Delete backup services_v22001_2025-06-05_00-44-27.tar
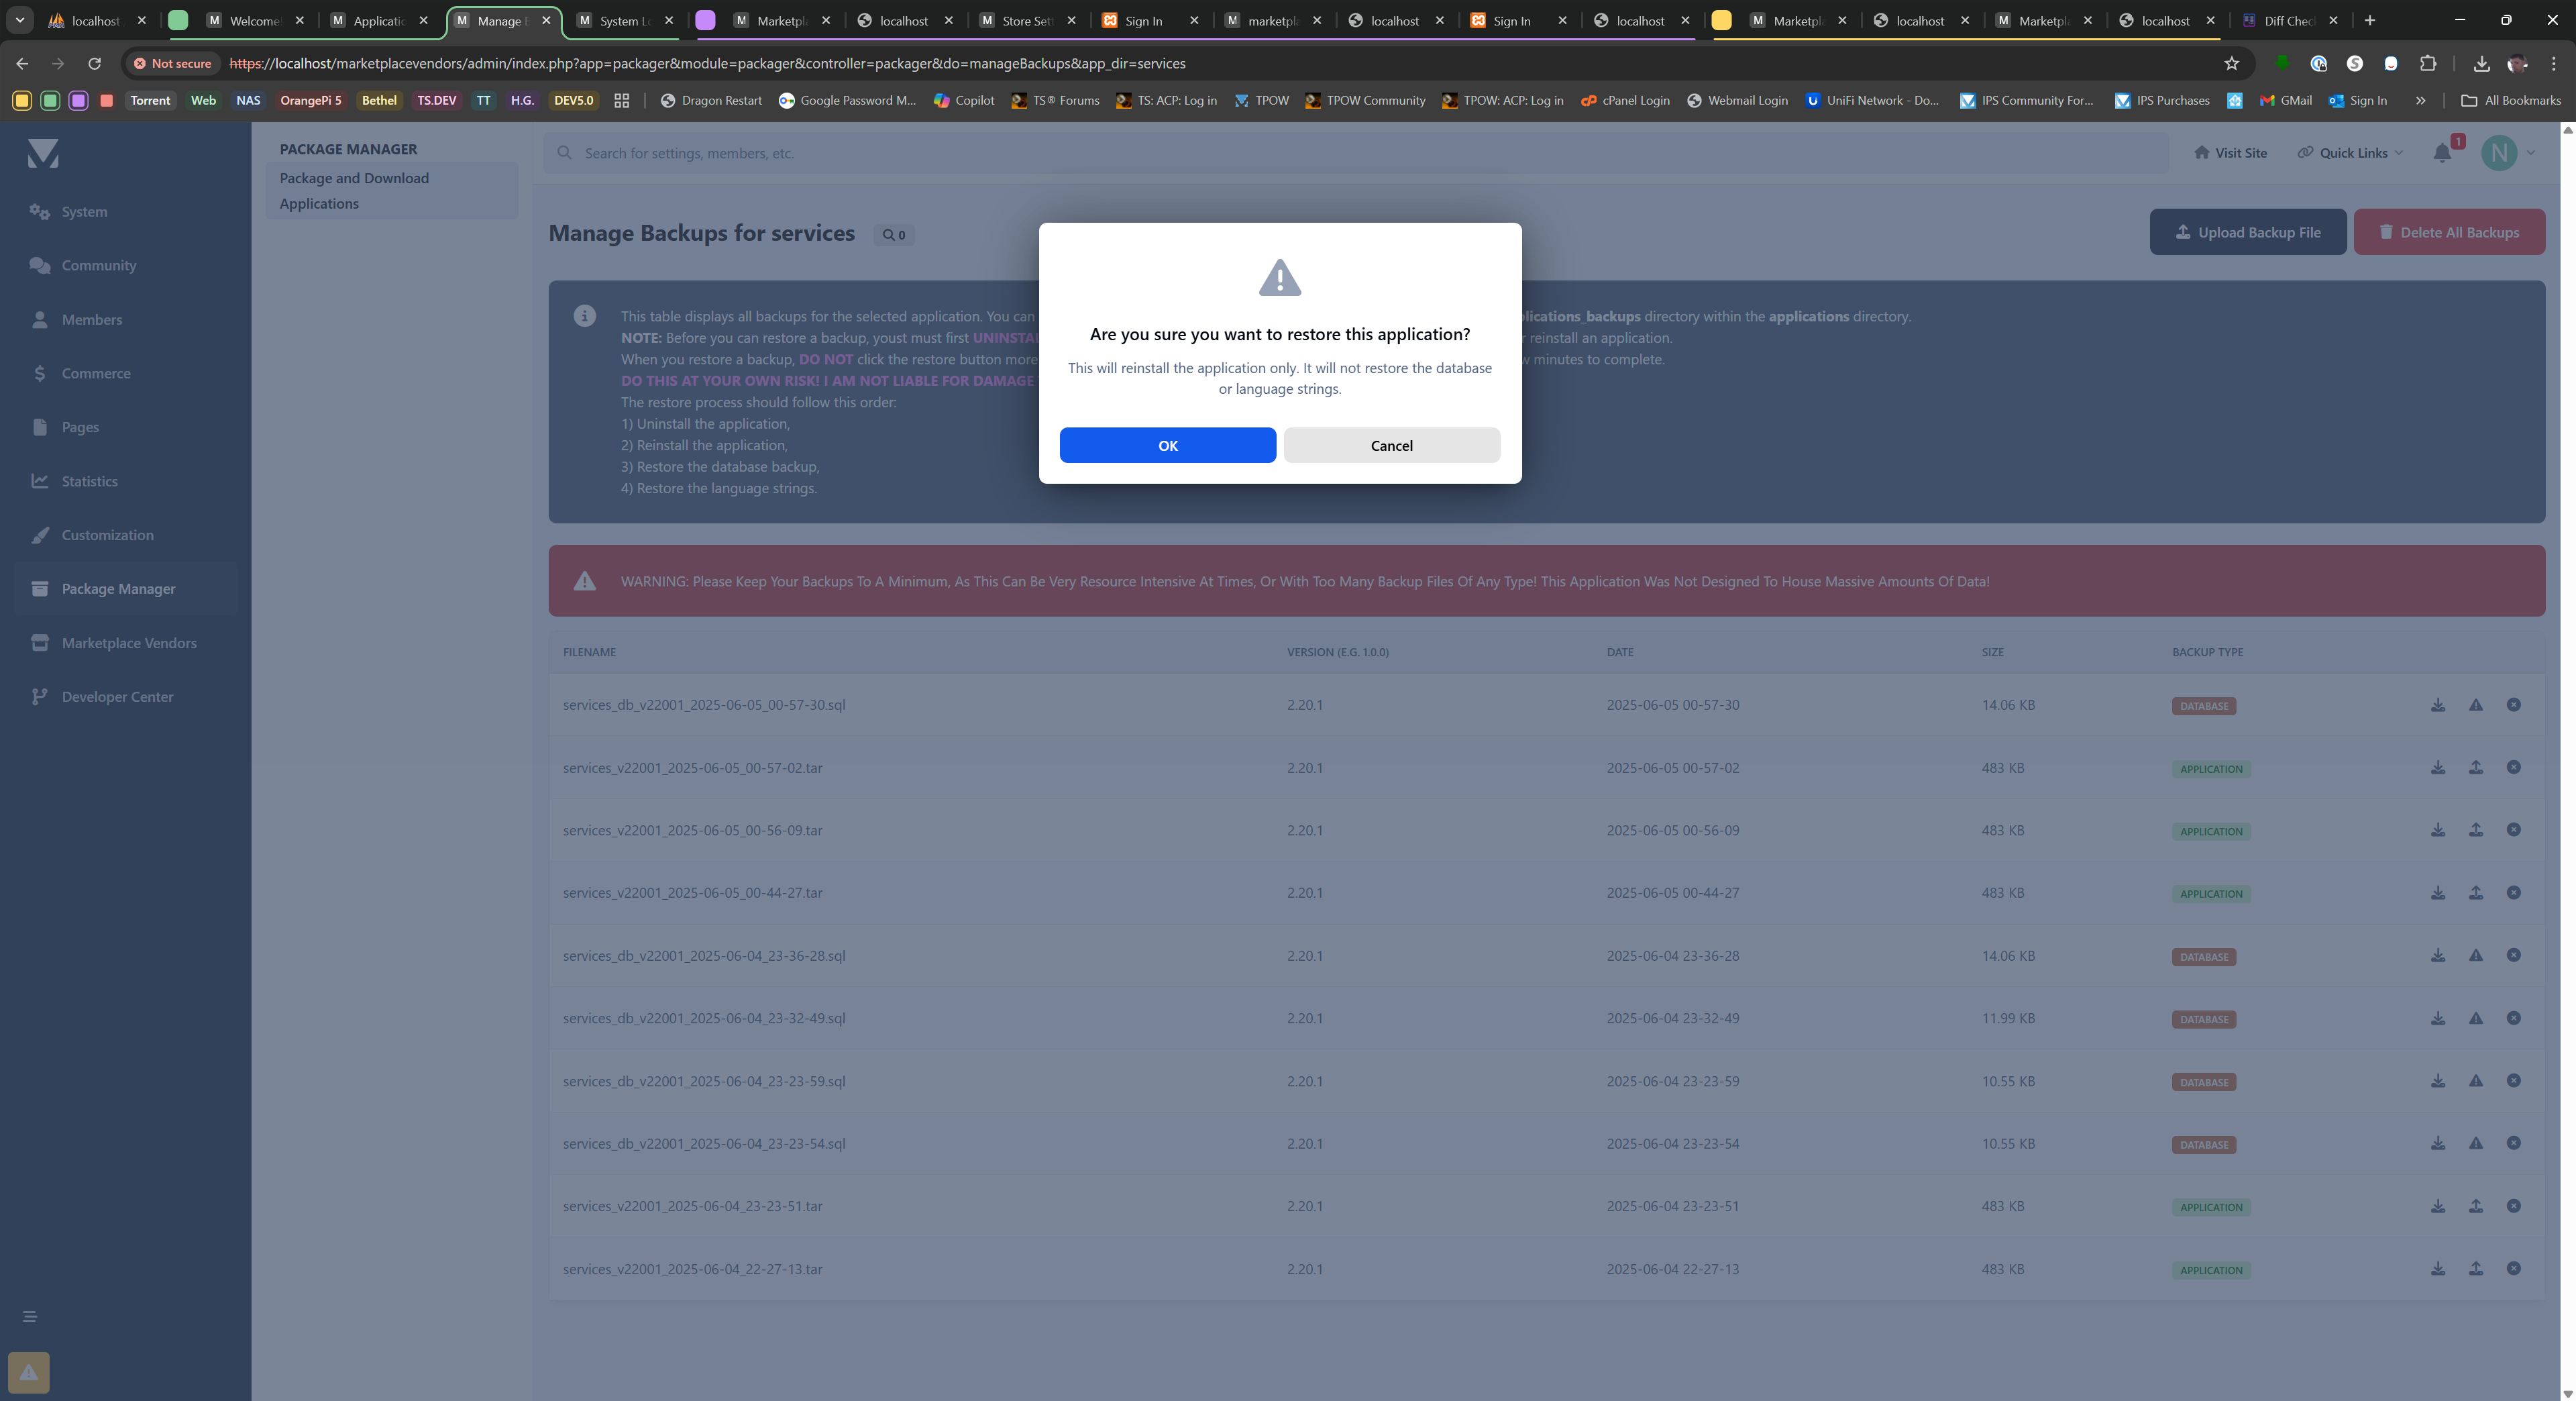This screenshot has height=1401, width=2576. click(2513, 893)
